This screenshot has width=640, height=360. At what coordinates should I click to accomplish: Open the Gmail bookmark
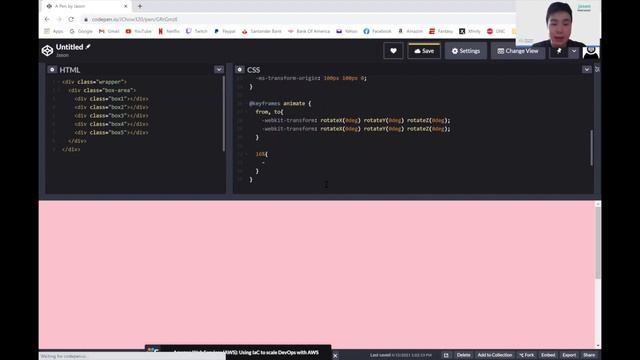109,31
